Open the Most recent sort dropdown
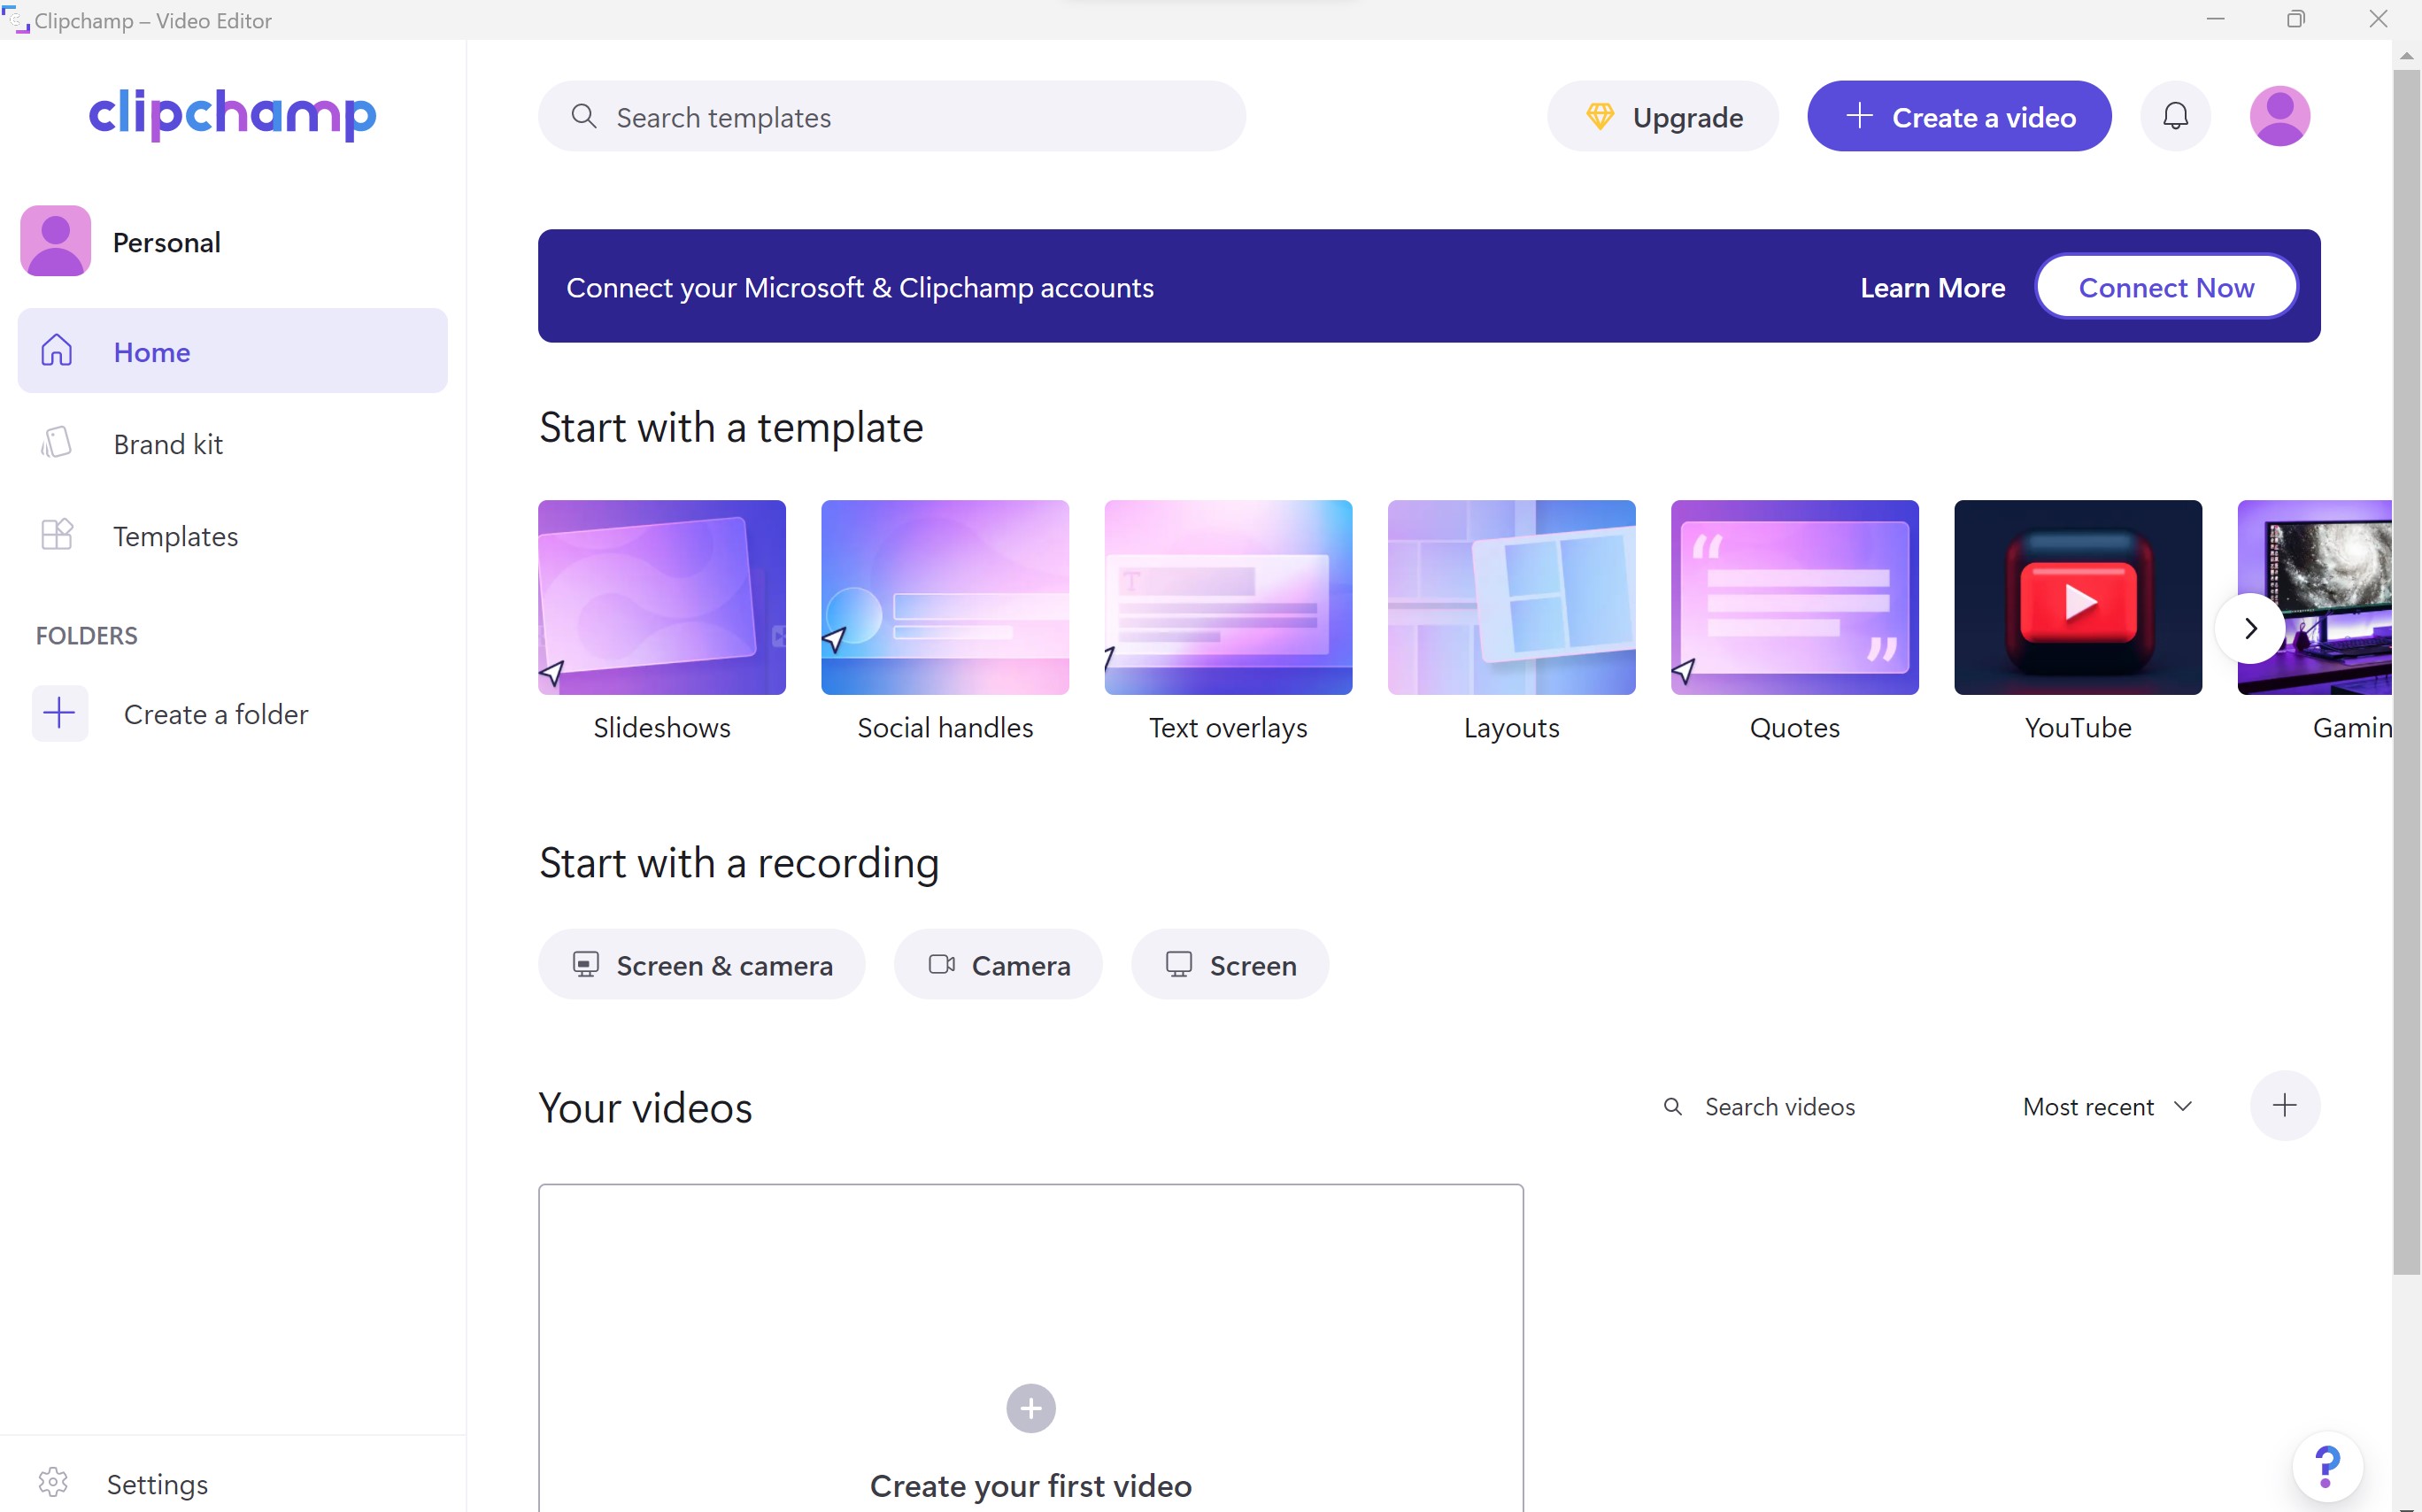 click(2107, 1106)
